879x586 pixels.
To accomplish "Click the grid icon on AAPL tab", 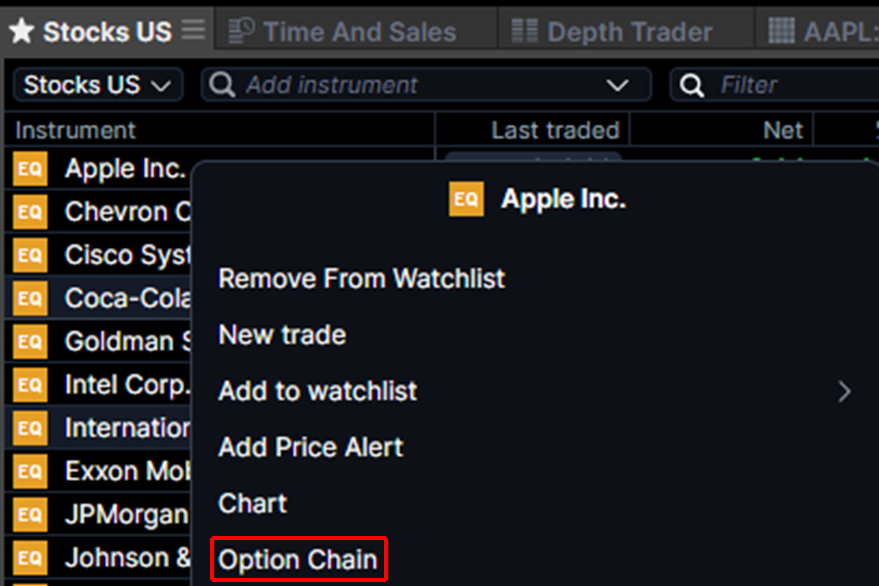I will [x=782, y=31].
